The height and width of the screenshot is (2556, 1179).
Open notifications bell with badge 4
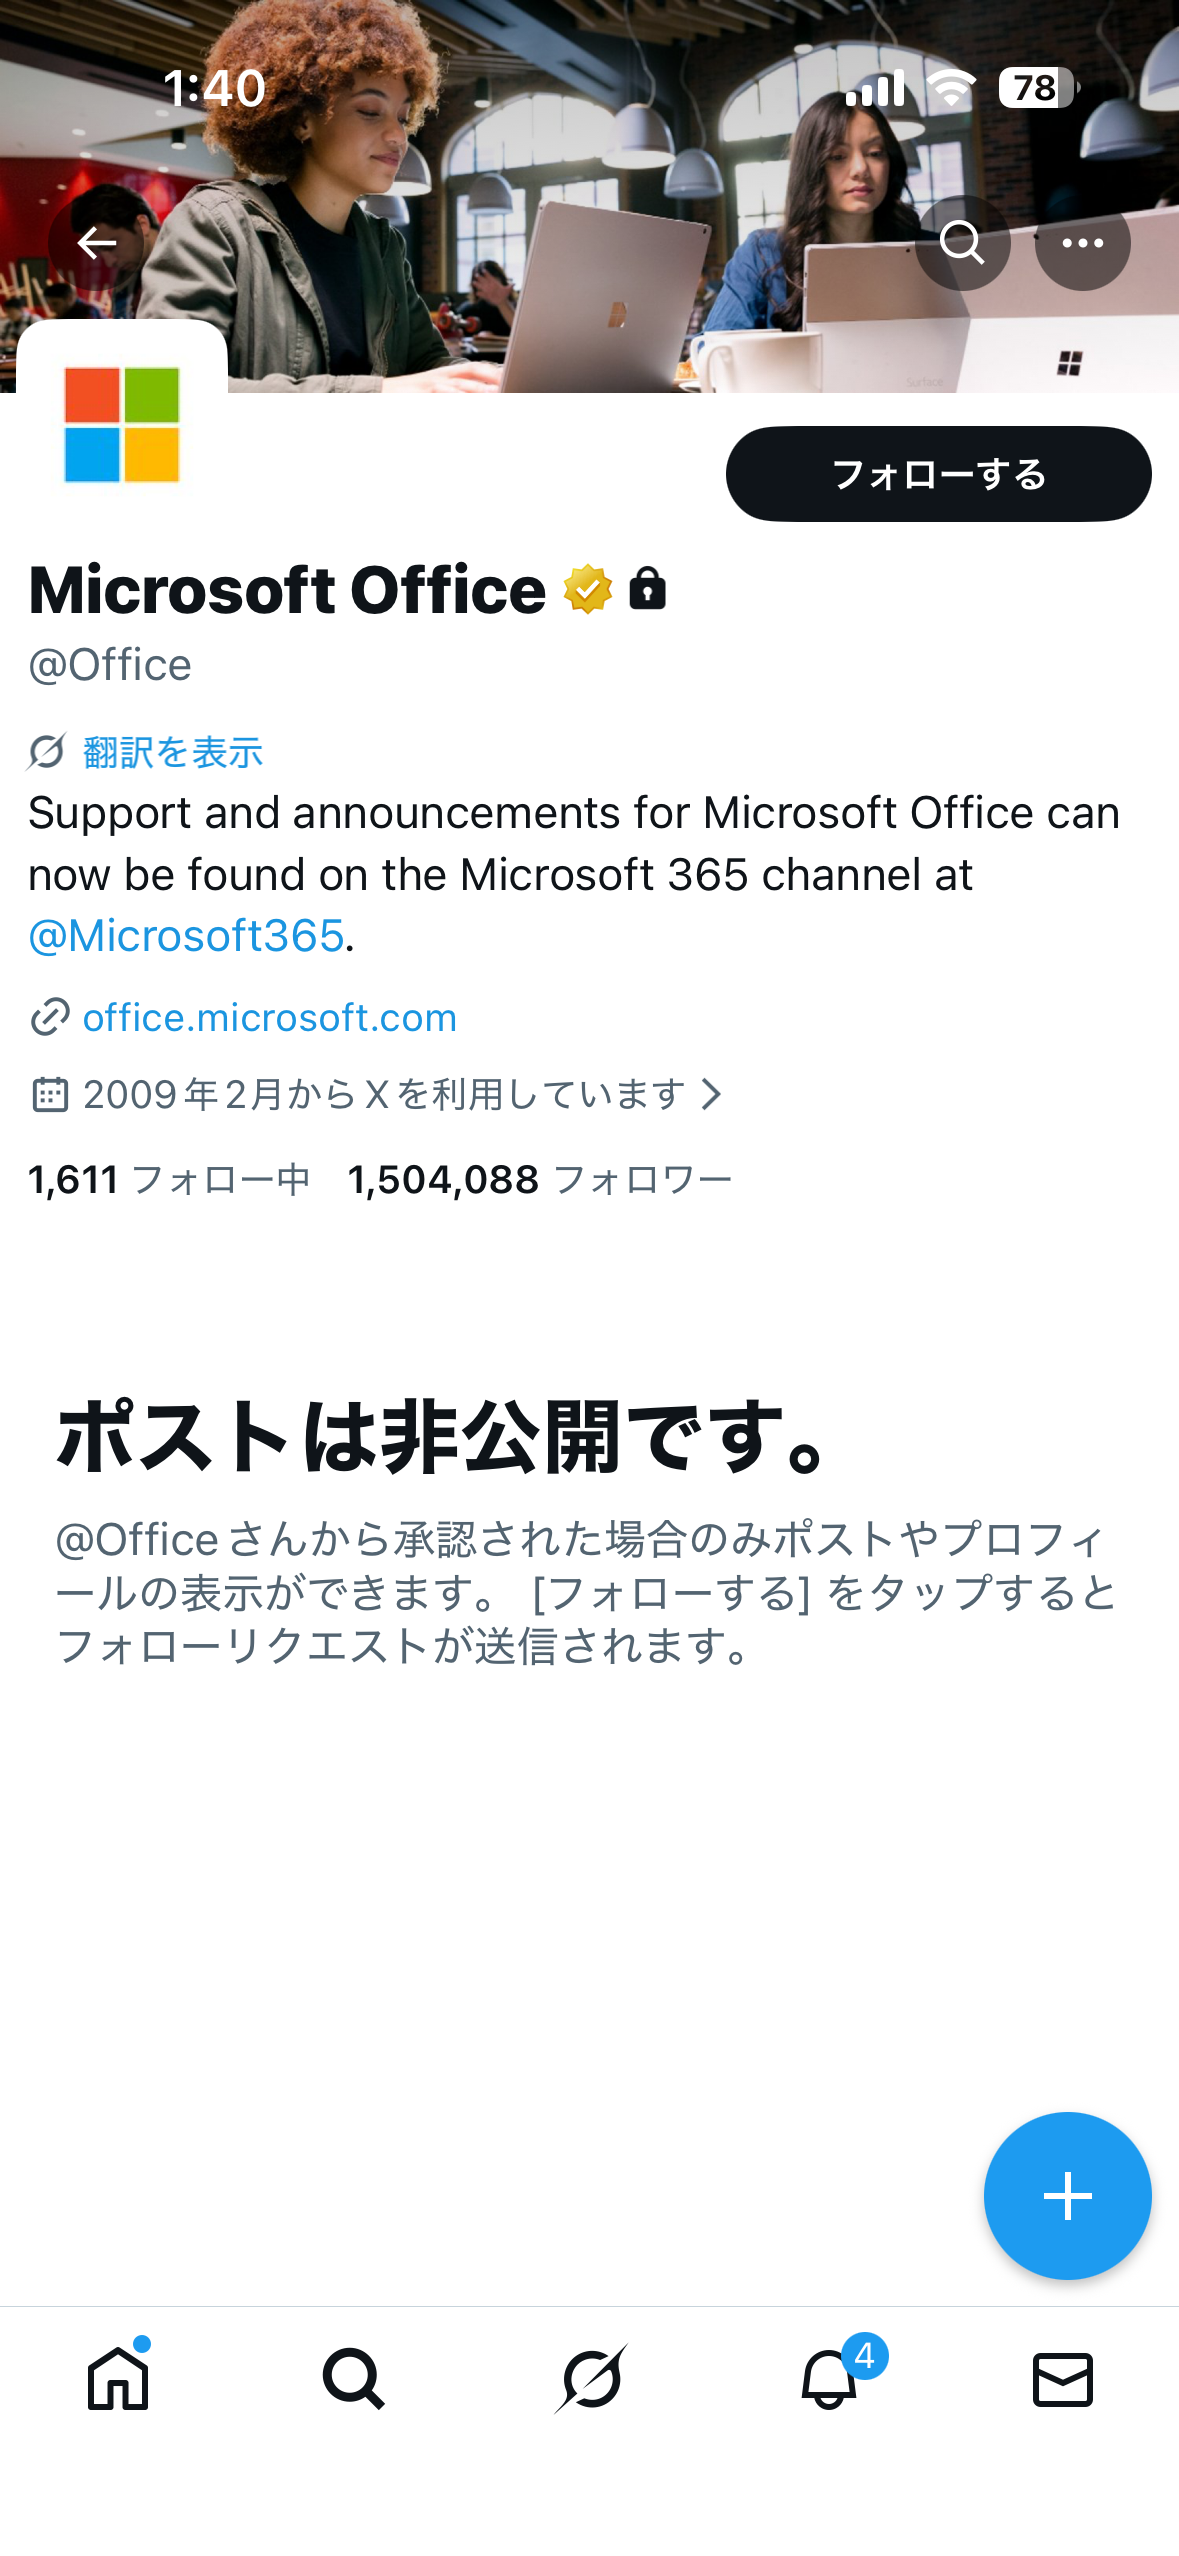[x=830, y=2377]
